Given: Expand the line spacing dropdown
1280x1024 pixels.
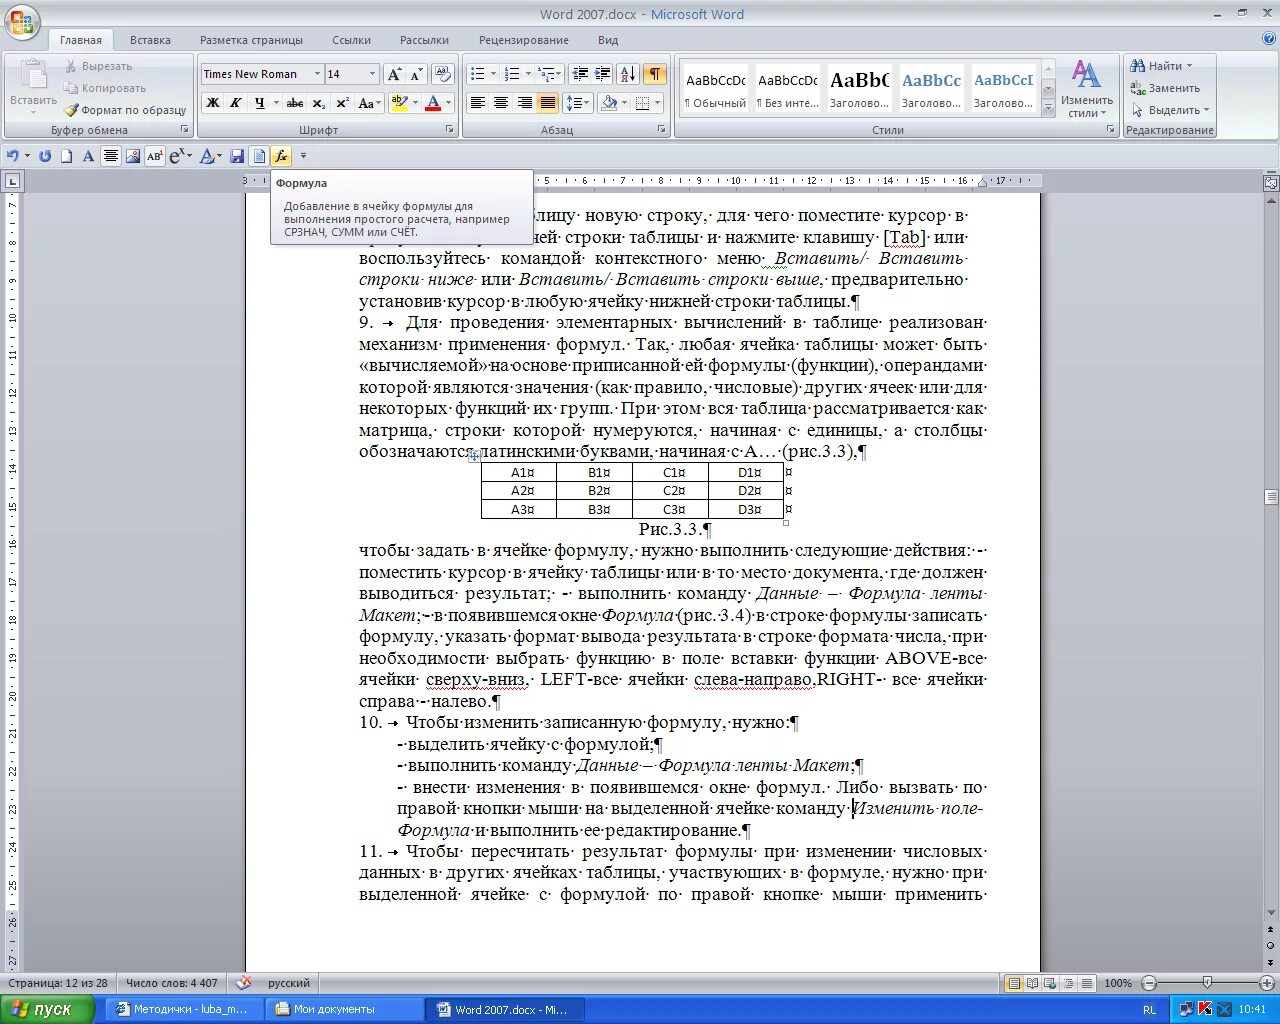Looking at the screenshot, I should coord(579,103).
